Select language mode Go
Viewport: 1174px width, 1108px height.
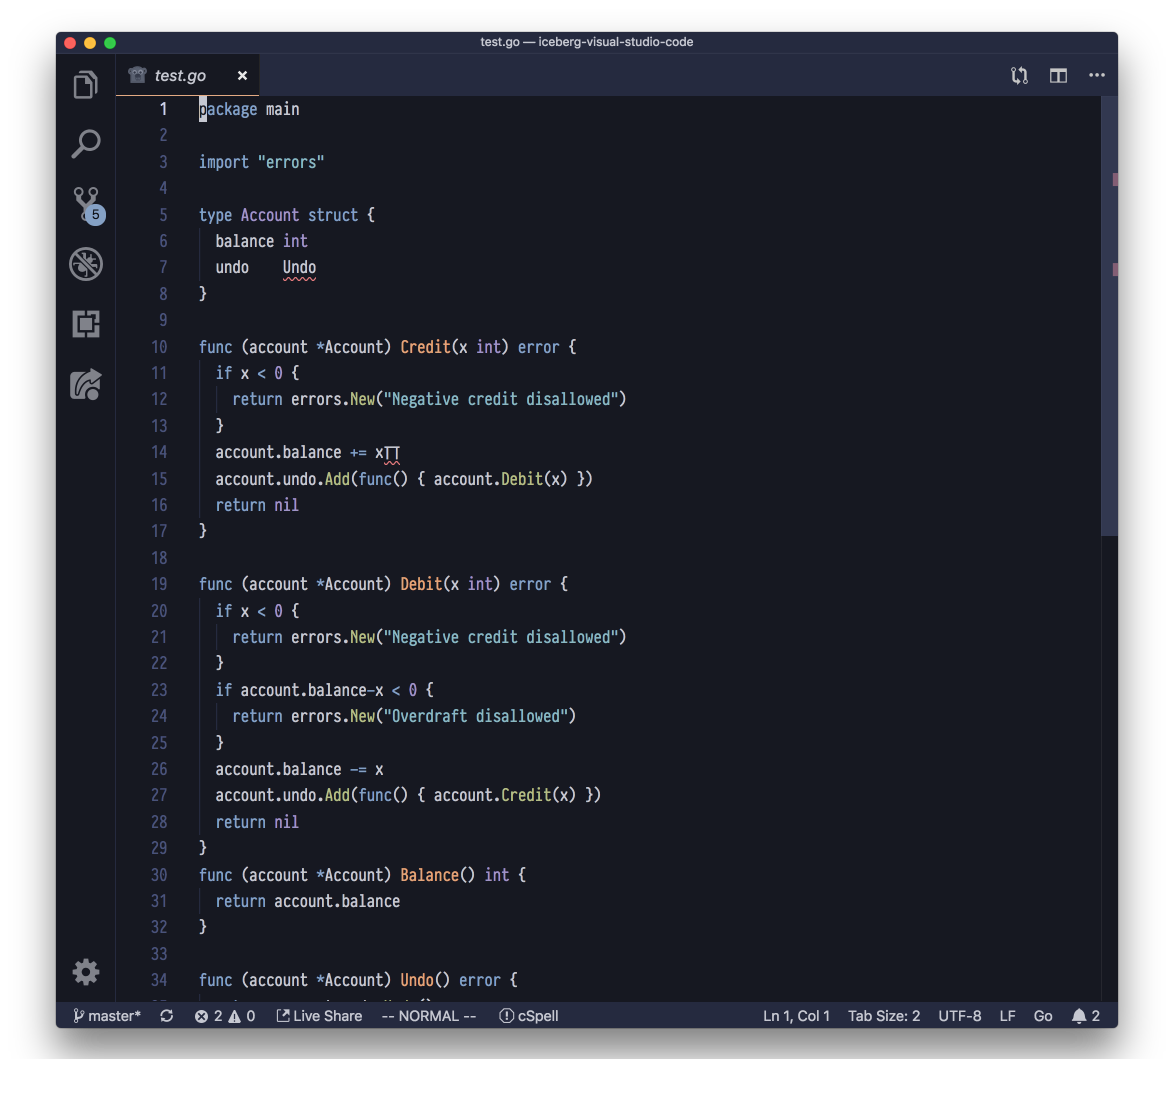pos(1042,1016)
